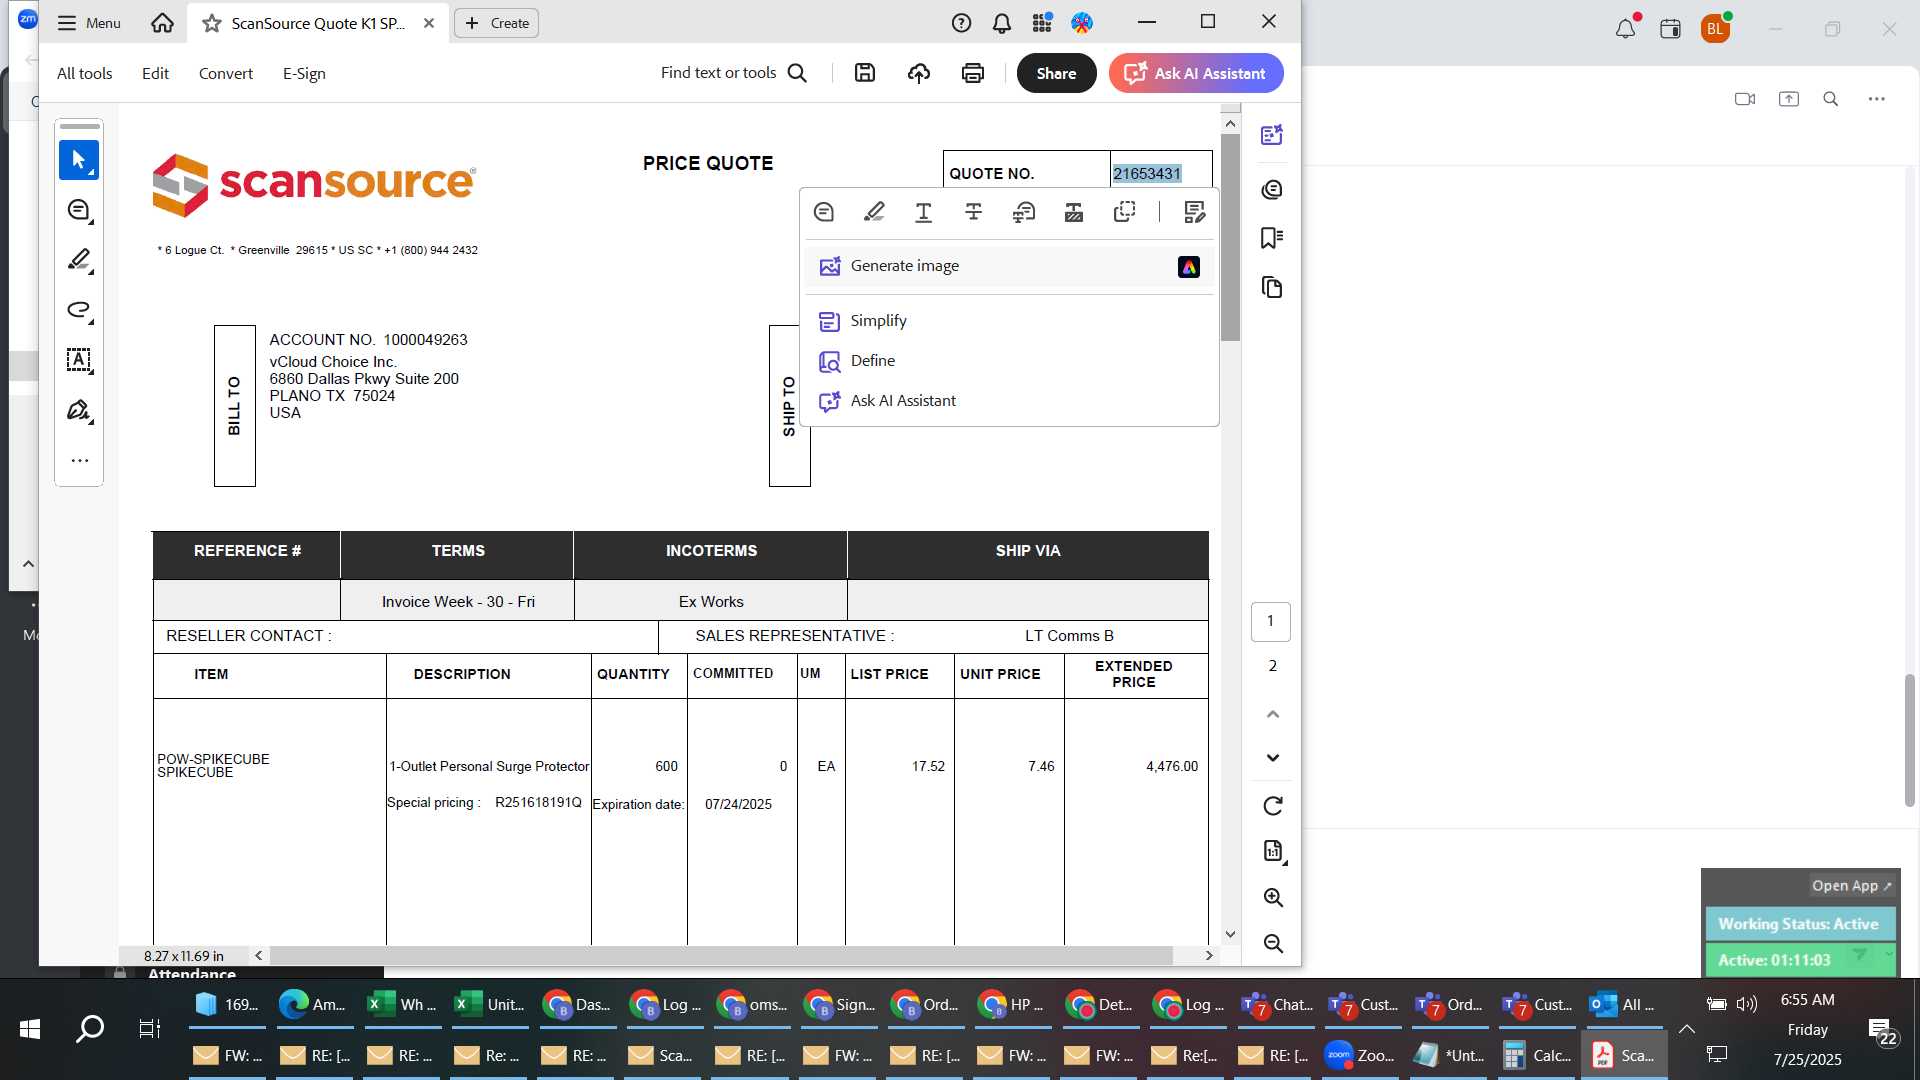Copy selected text from popup toolbar

(1125, 212)
